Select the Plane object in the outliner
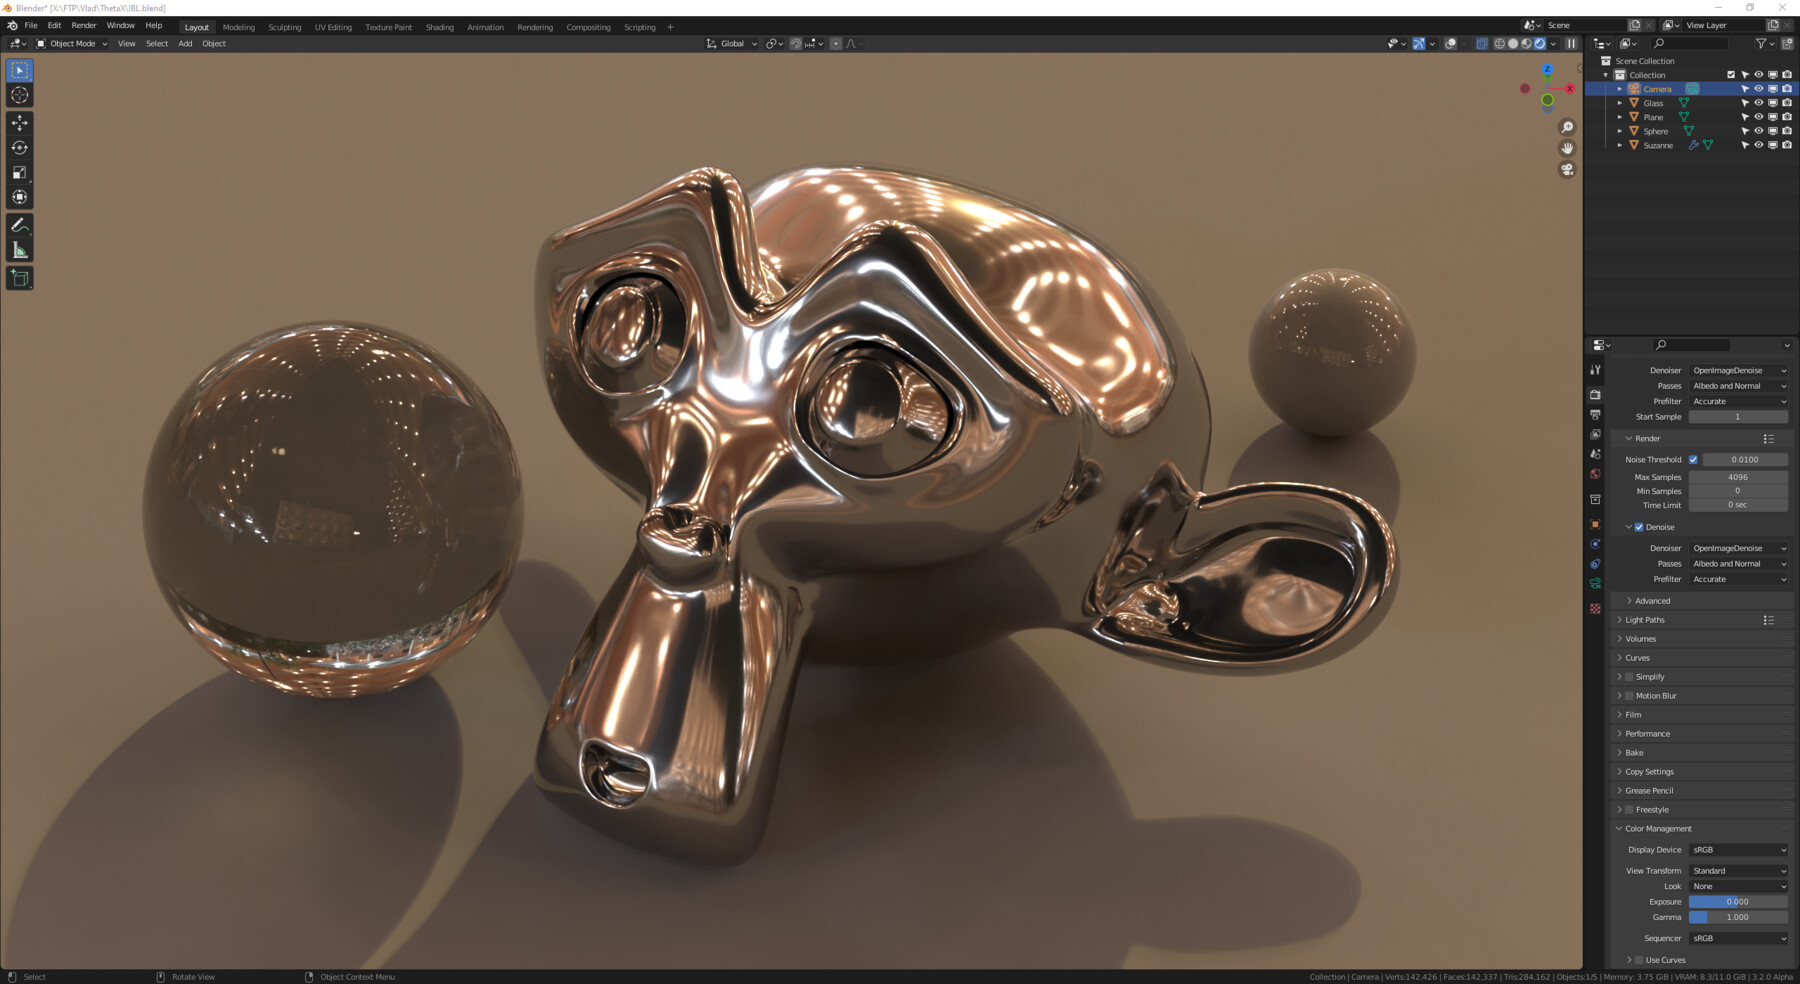 (1653, 117)
